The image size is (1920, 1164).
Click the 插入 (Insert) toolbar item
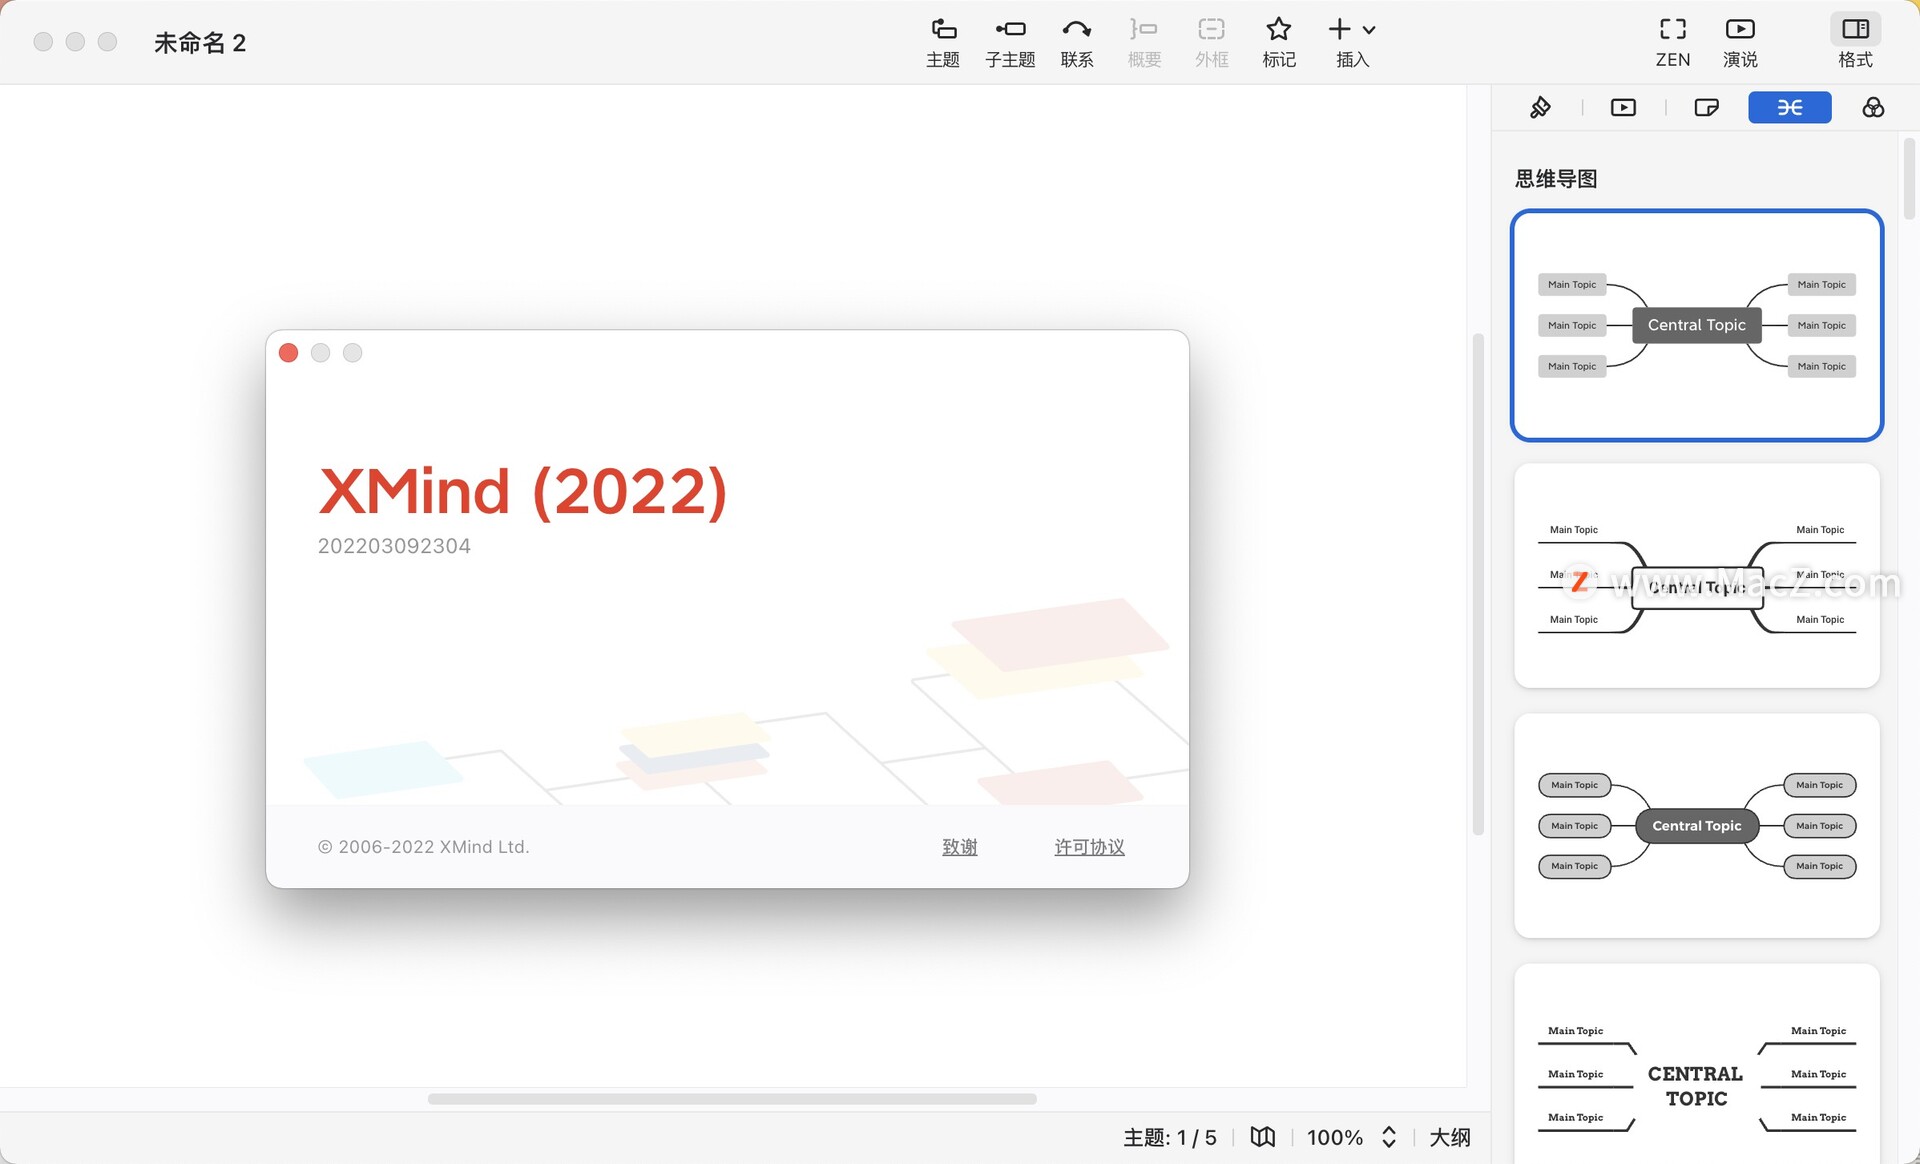(x=1351, y=41)
